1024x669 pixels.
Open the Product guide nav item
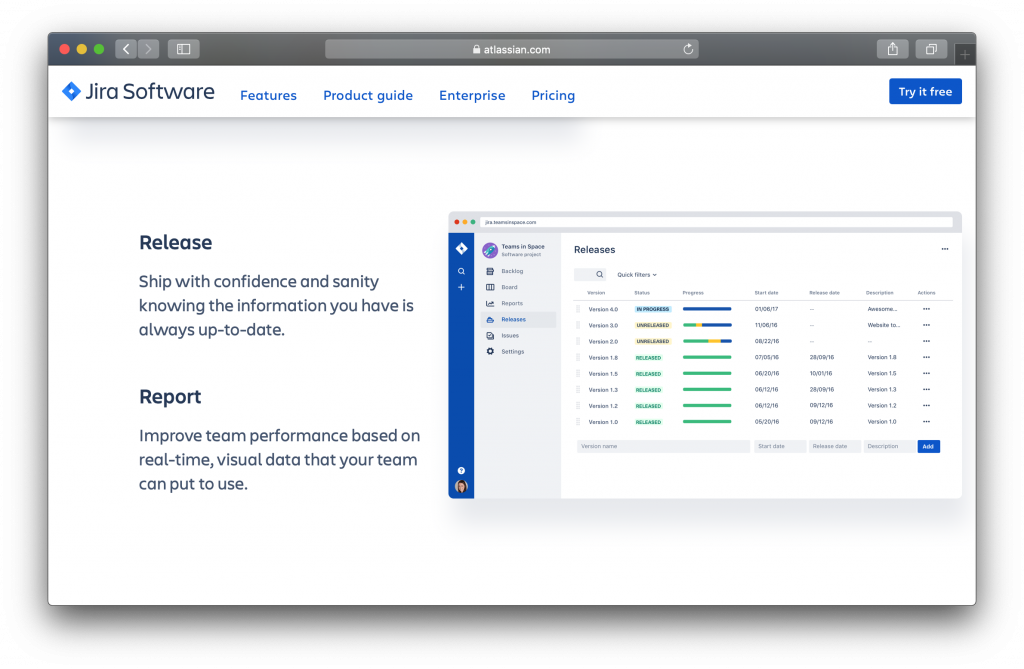tap(368, 95)
